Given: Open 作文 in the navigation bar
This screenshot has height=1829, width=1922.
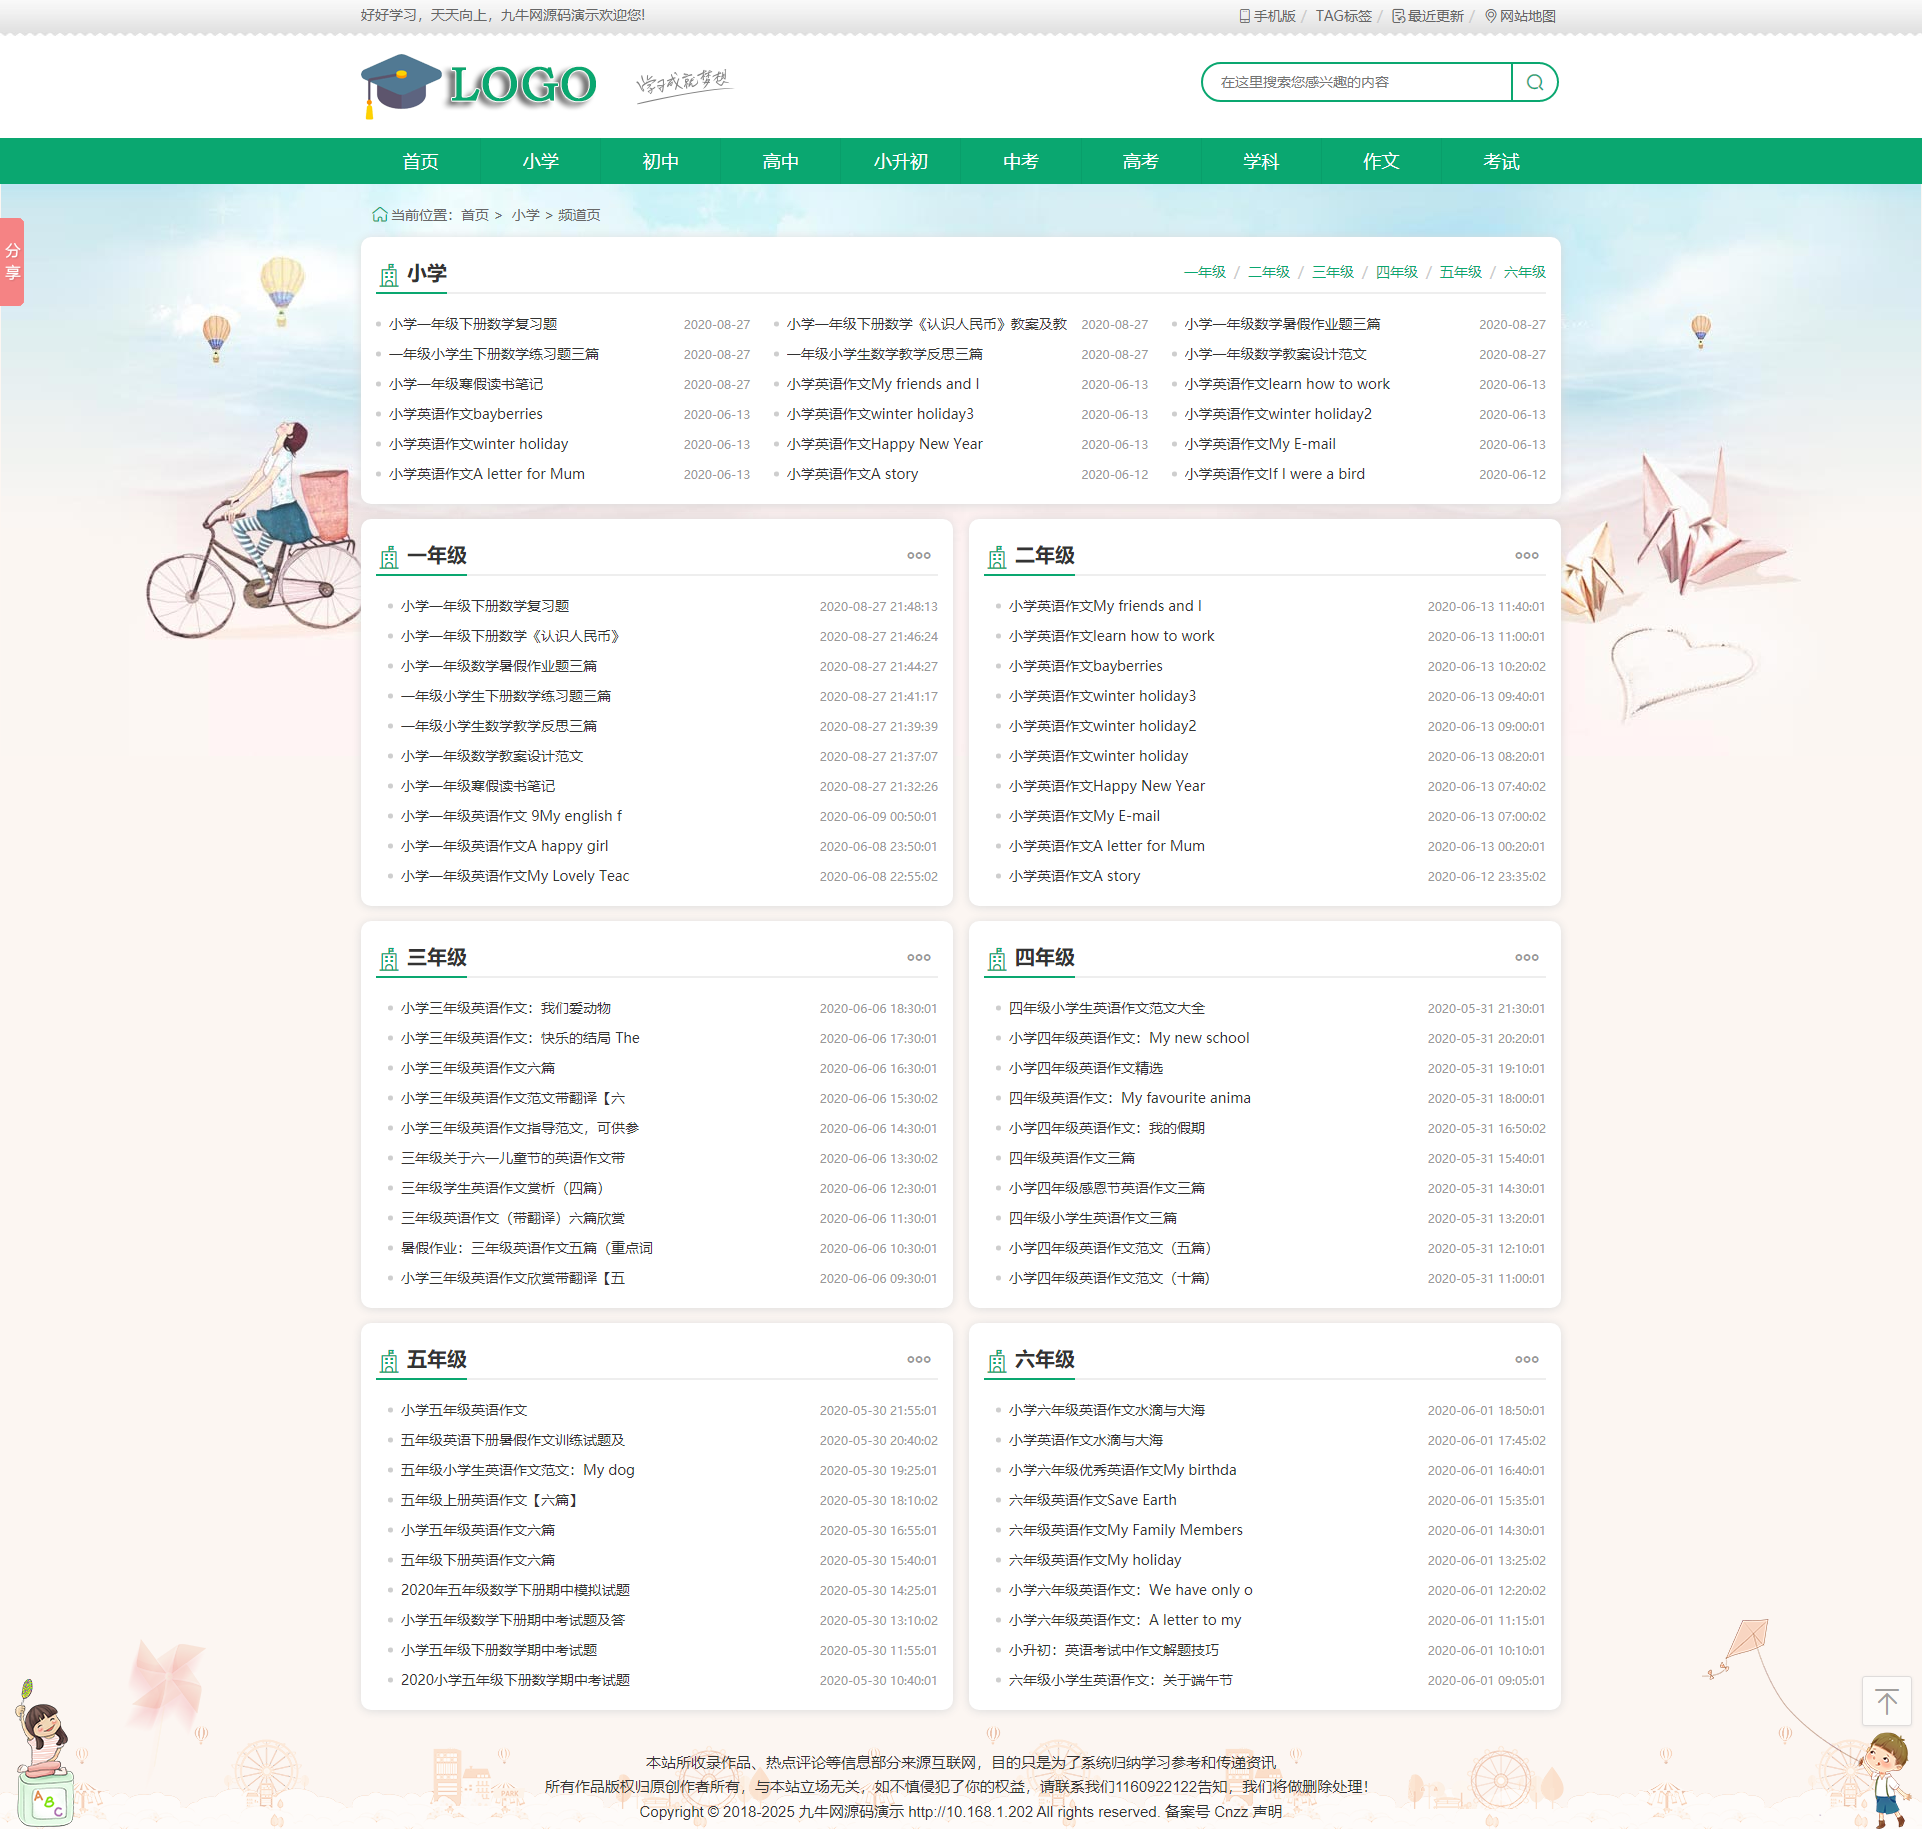Looking at the screenshot, I should 1381,161.
